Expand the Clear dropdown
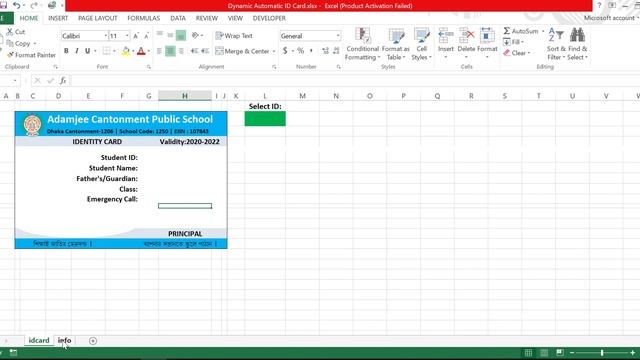The height and width of the screenshot is (360, 640). click(x=529, y=53)
